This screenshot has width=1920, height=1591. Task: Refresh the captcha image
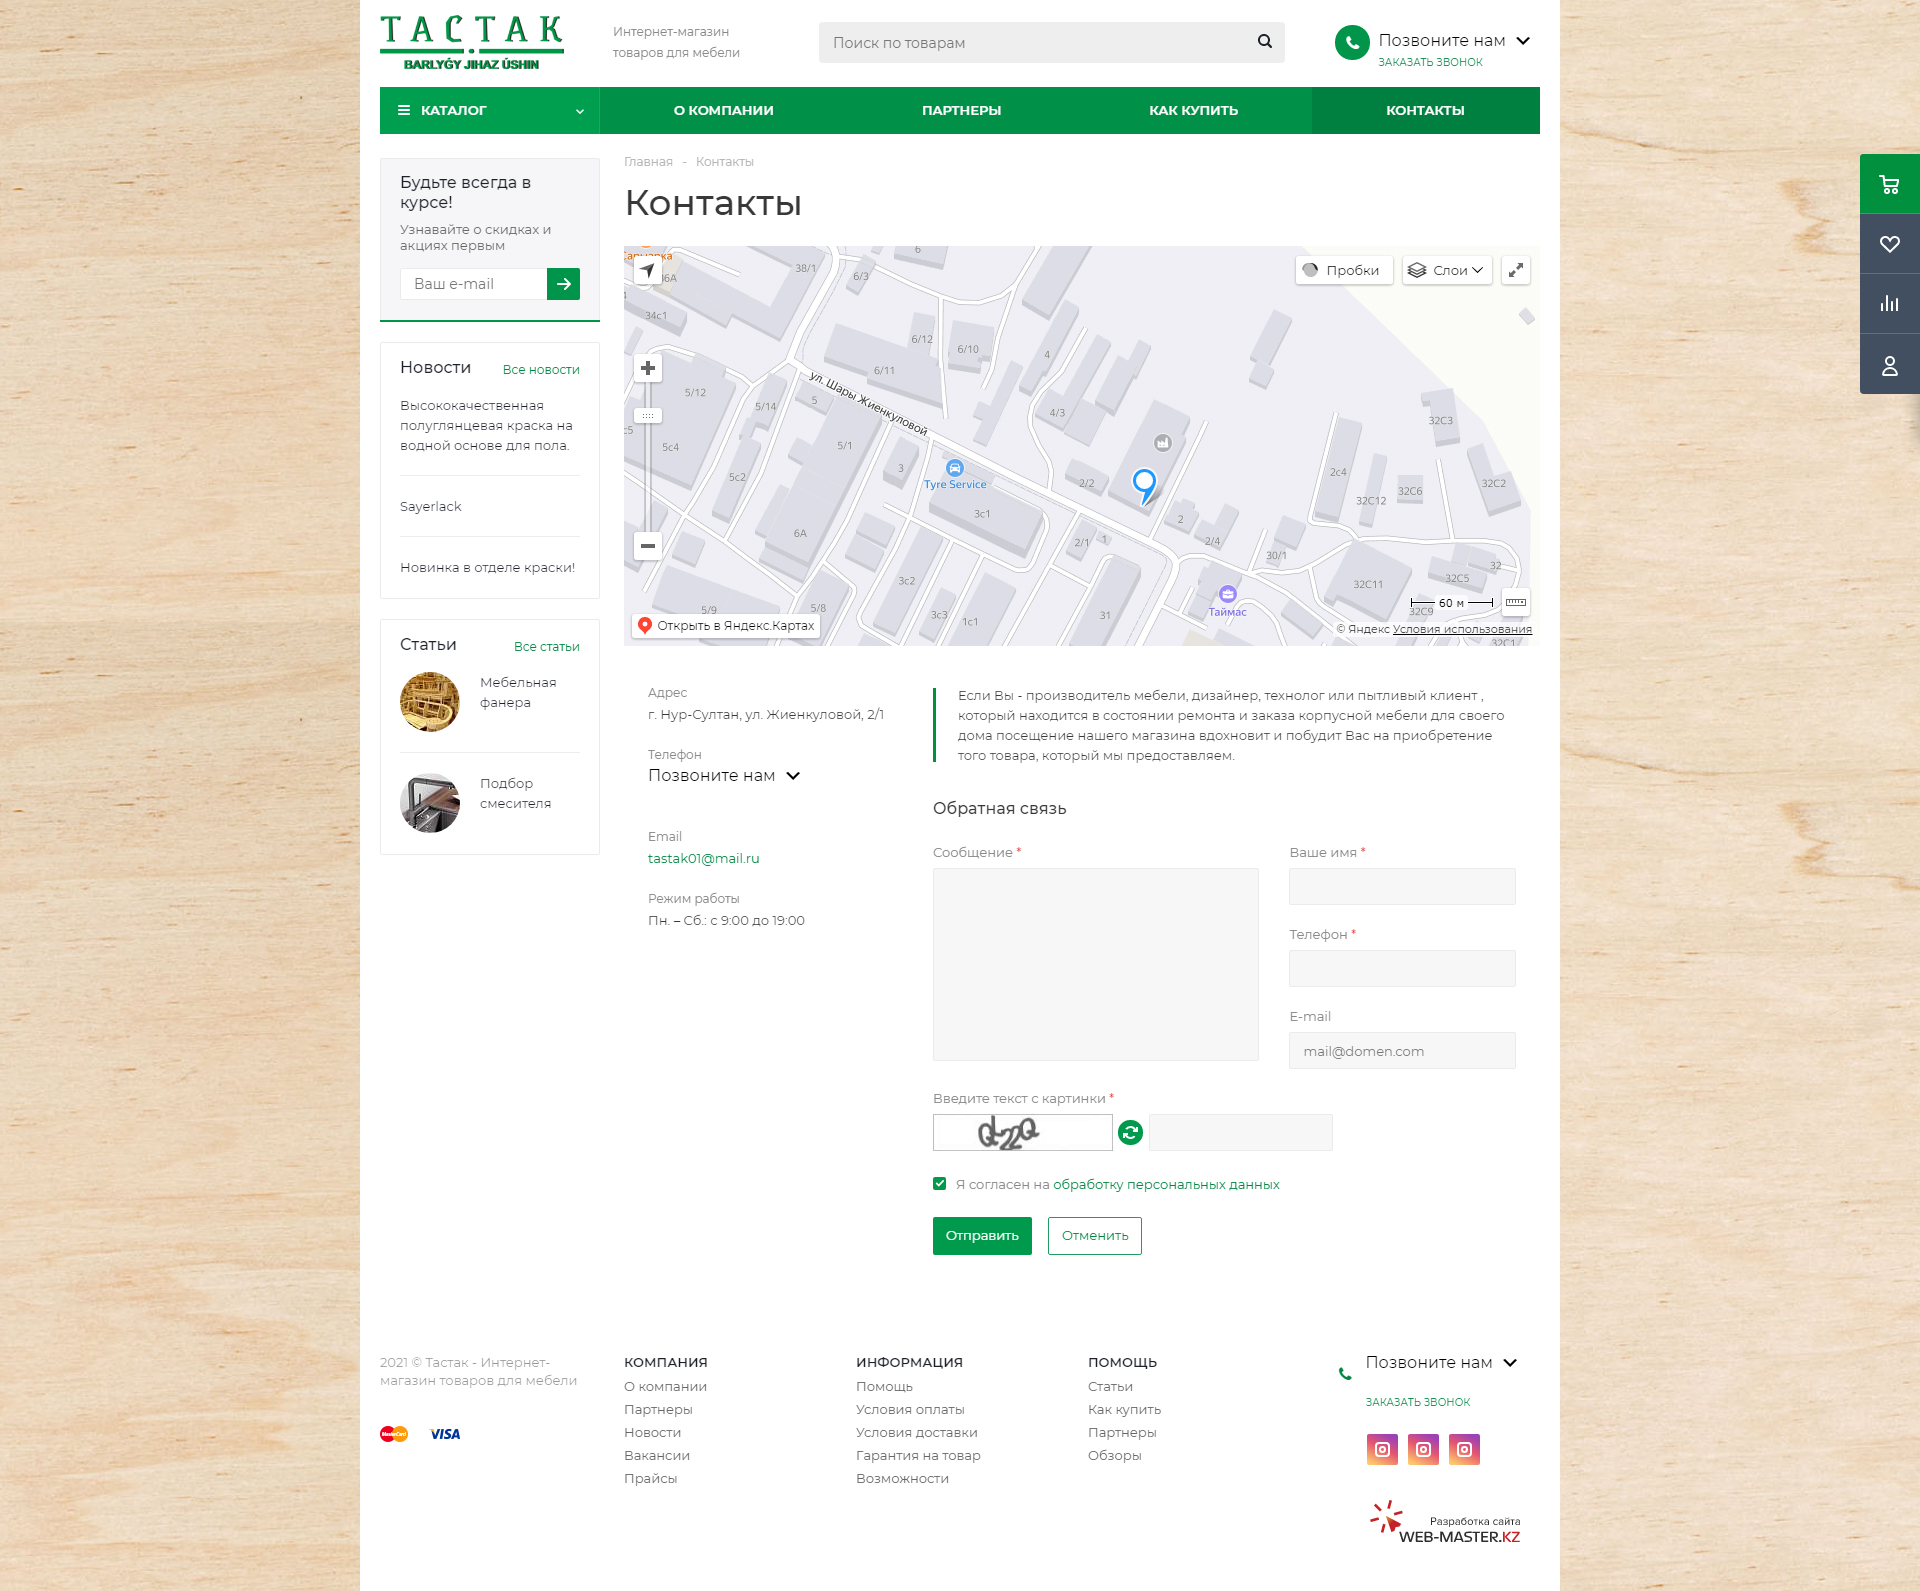pos(1130,1132)
